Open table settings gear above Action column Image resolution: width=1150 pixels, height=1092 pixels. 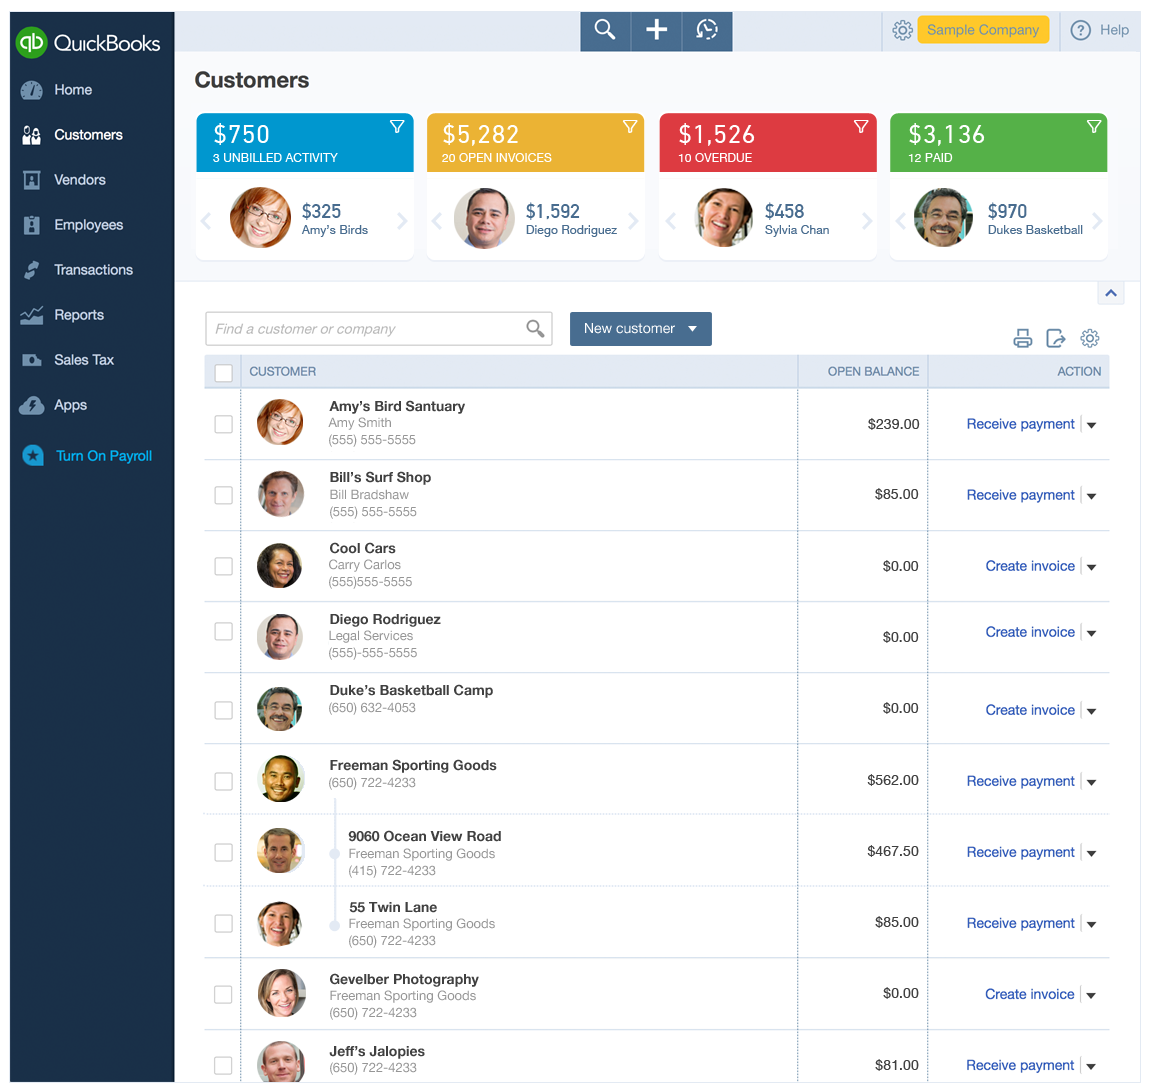(x=1090, y=338)
